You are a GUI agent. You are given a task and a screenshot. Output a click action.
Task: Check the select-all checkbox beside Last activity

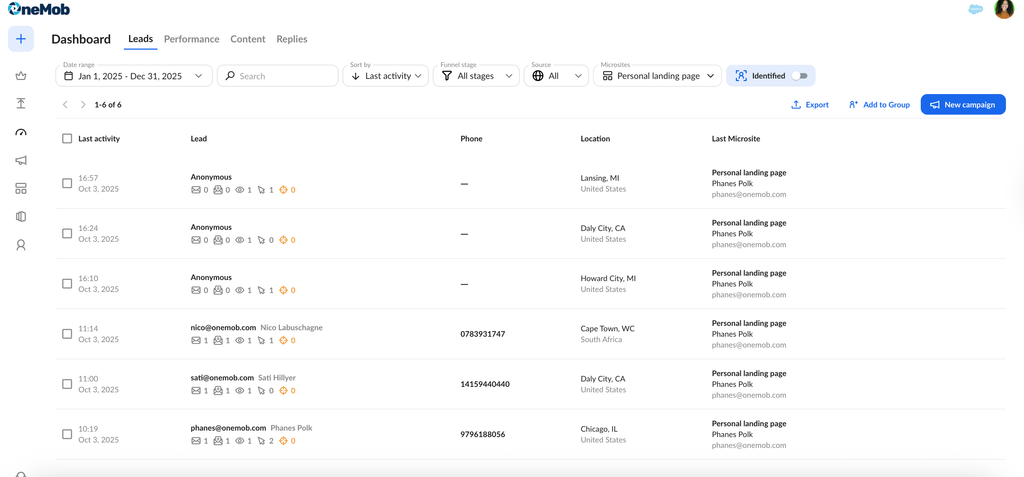coord(67,139)
